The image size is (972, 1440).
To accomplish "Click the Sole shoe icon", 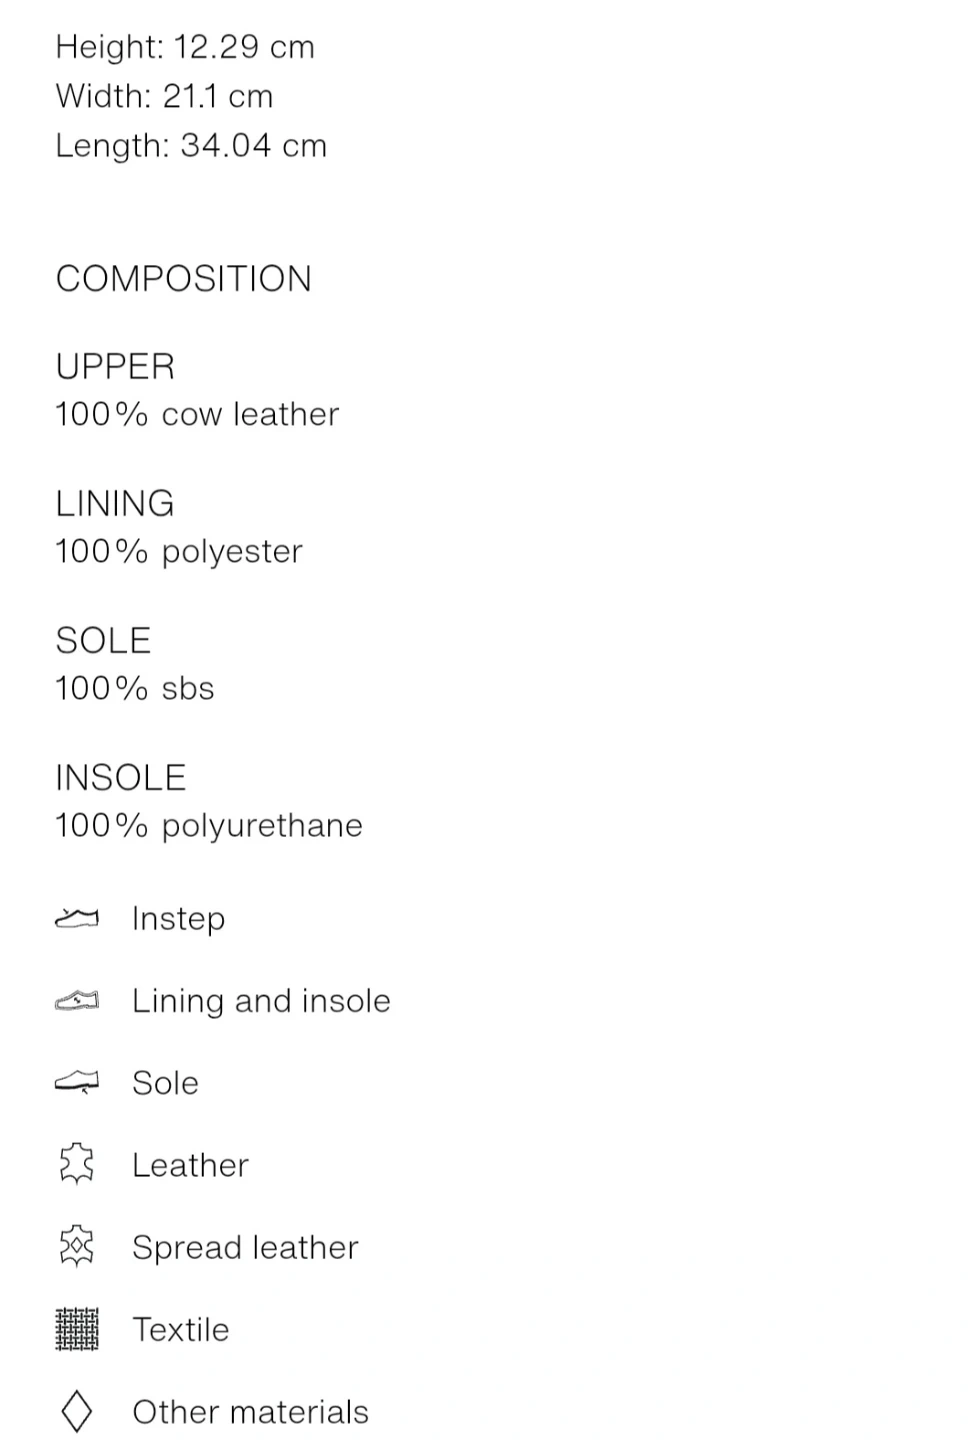I will coord(77,1082).
